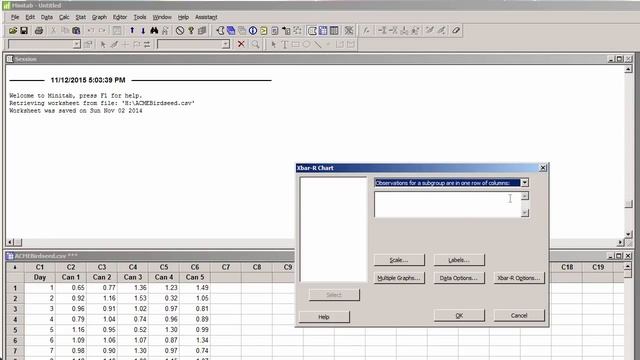Screen dimensions: 640x360
Task: Select the ellipse drawing tool icon
Action: click(x=306, y=44)
